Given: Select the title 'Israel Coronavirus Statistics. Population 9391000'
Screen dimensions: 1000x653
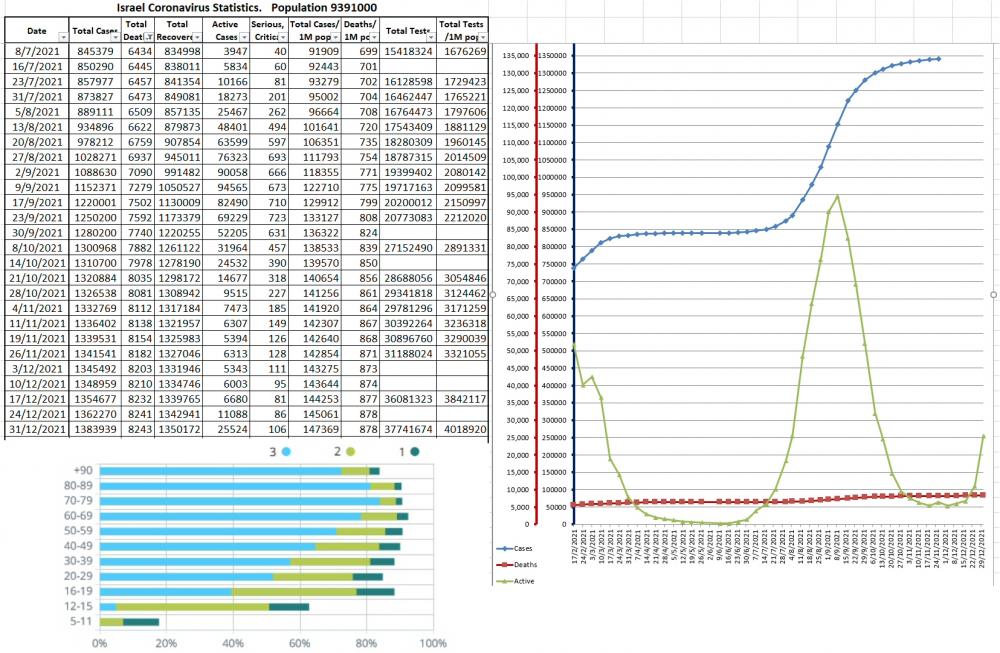Looking at the screenshot, I should (247, 8).
